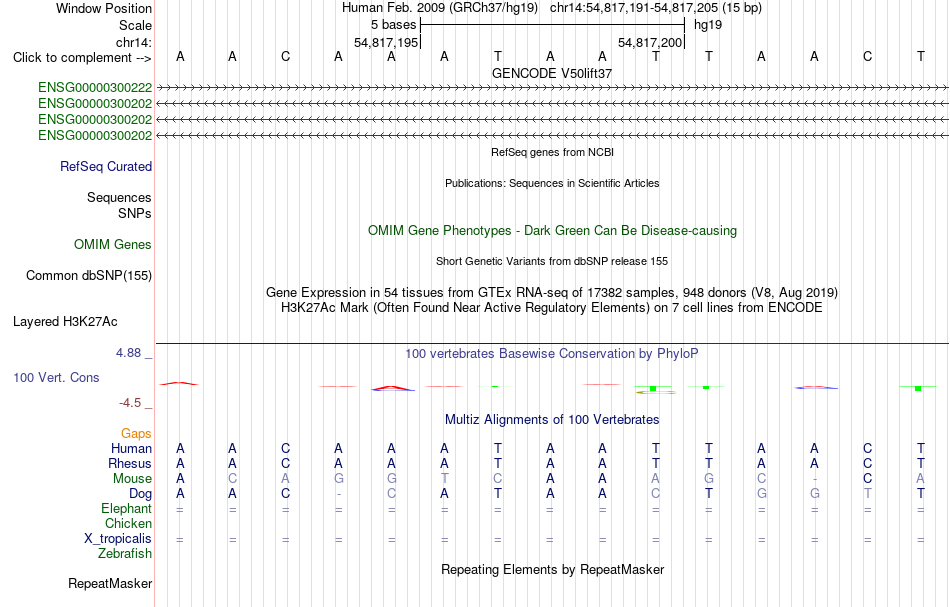Select the Chicken species label
The image size is (950, 607).
point(128,523)
